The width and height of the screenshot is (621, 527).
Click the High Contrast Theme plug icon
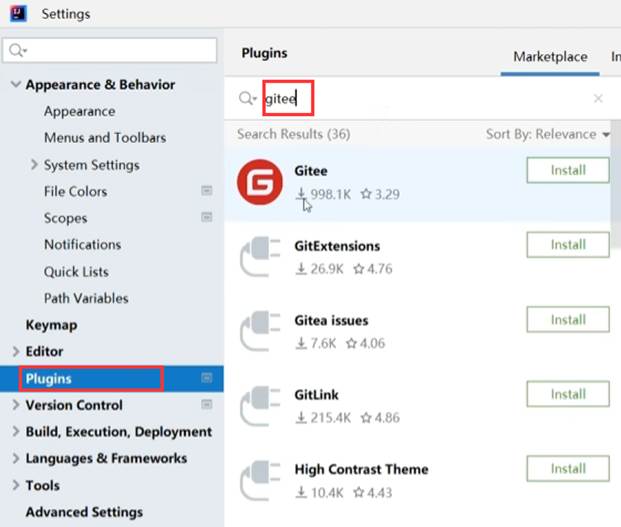260,480
